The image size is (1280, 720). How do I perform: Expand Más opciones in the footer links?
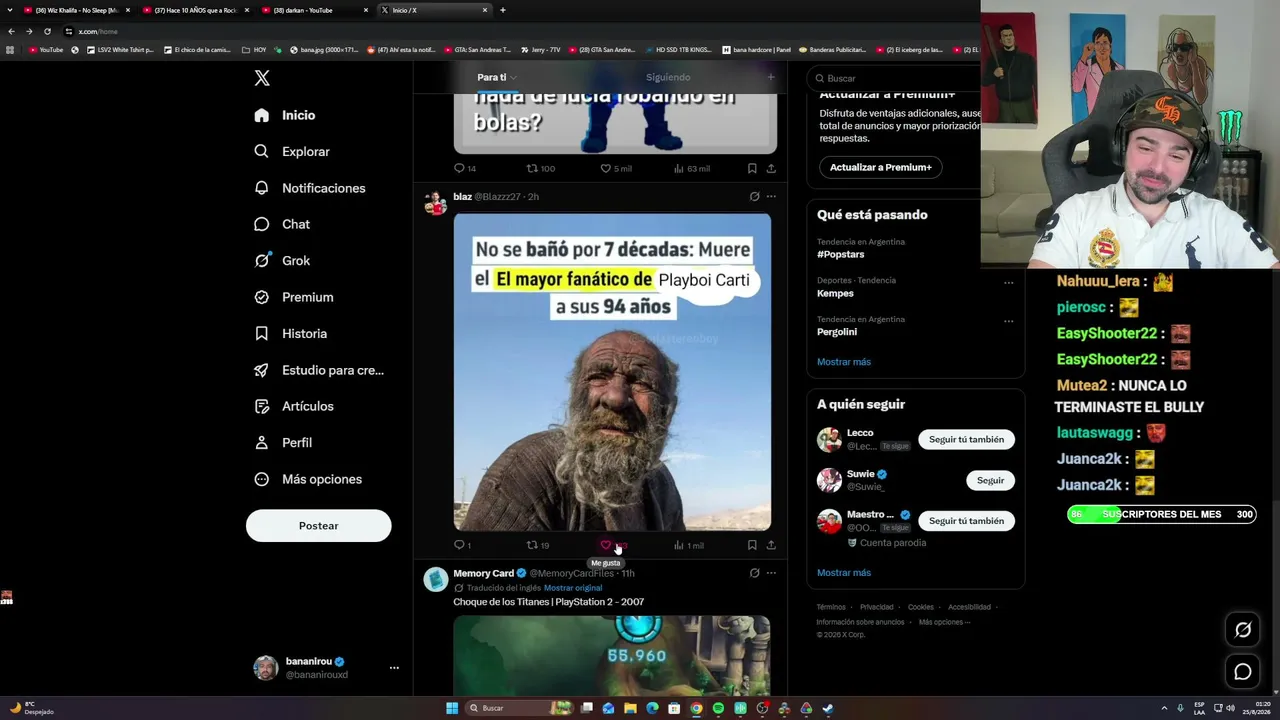pyautogui.click(x=944, y=622)
